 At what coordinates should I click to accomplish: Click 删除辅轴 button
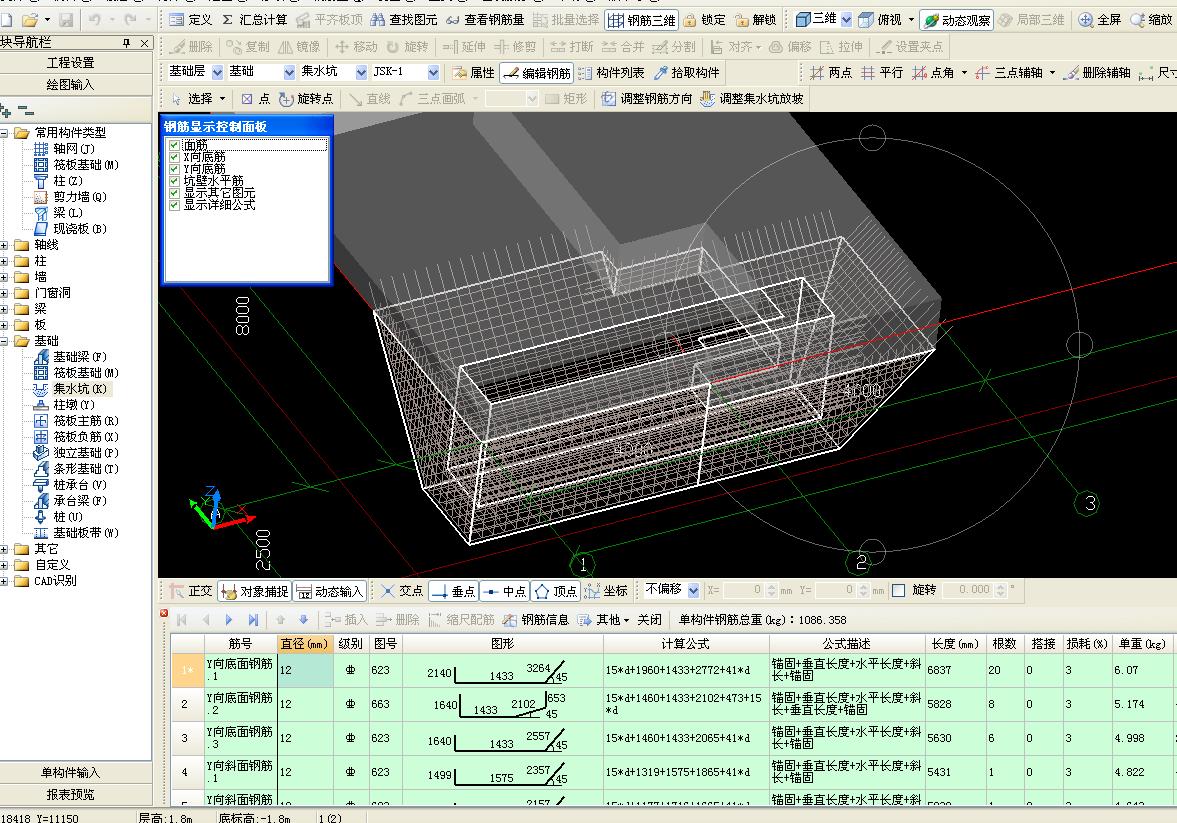click(x=1097, y=73)
